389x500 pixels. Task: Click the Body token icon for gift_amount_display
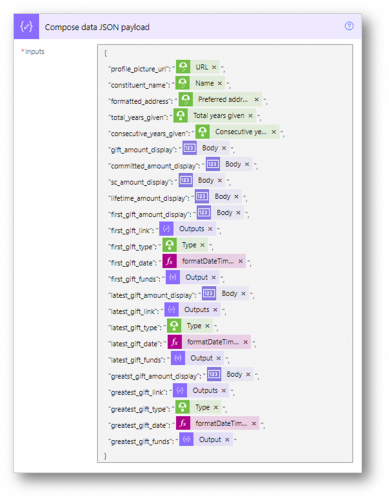click(x=189, y=148)
